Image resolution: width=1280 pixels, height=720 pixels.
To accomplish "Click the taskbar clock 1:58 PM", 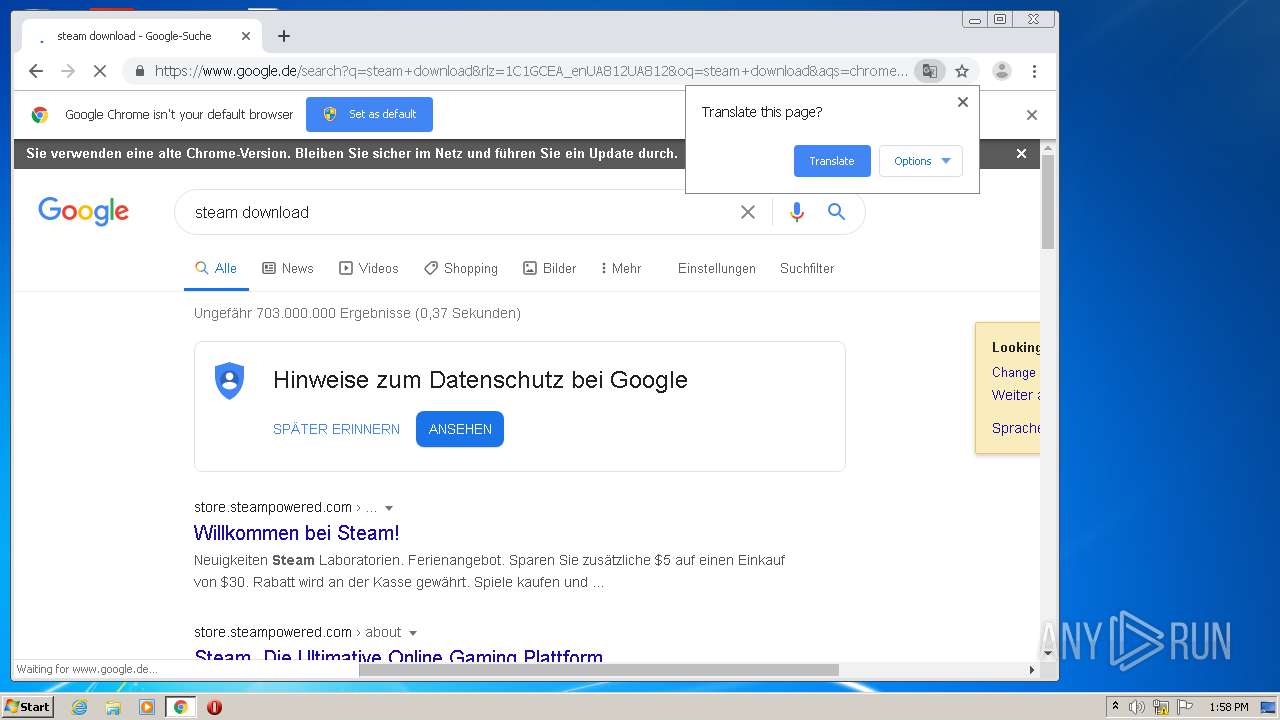I will pyautogui.click(x=1228, y=707).
